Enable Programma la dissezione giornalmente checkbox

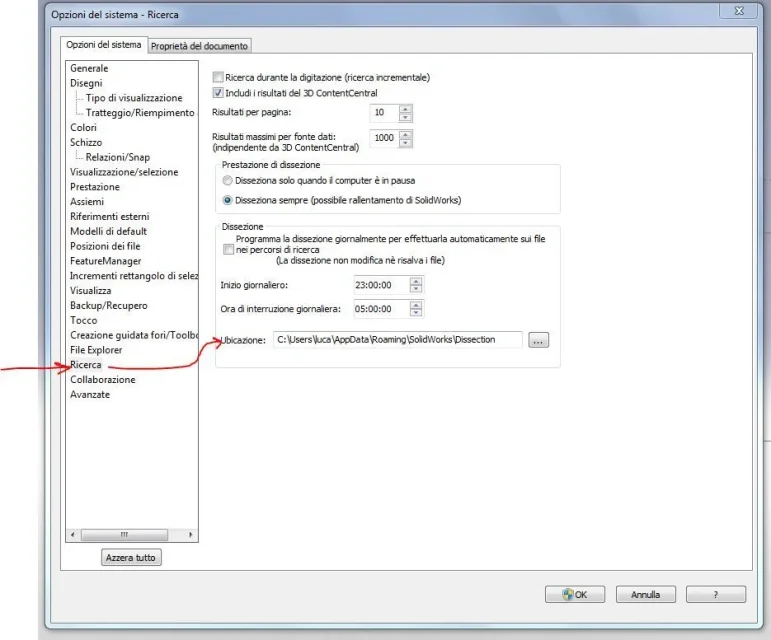pos(228,250)
